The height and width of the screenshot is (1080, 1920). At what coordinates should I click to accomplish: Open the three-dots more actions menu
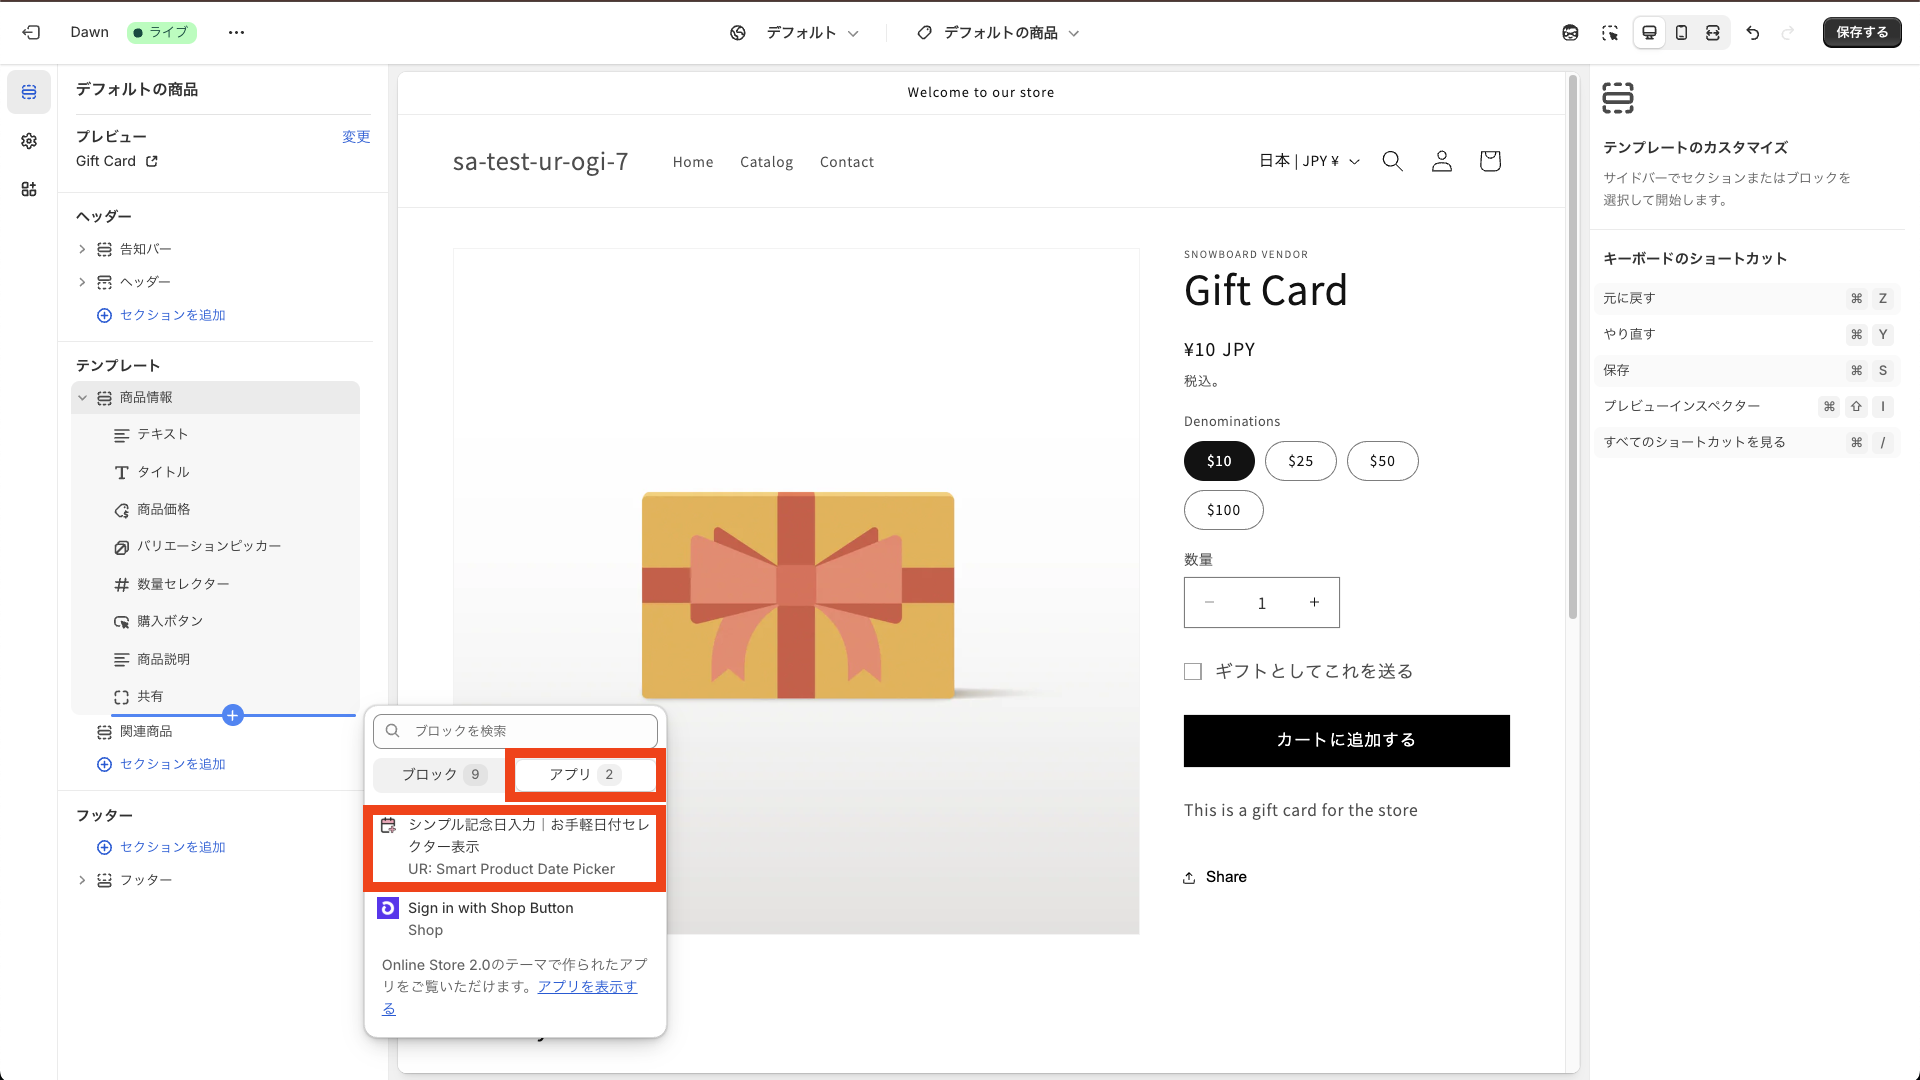pyautogui.click(x=236, y=32)
